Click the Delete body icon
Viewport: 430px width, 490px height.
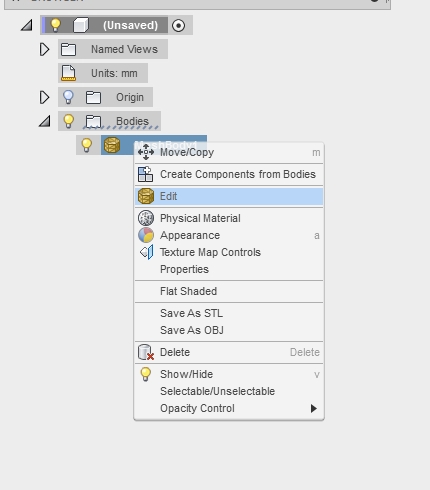tap(146, 352)
